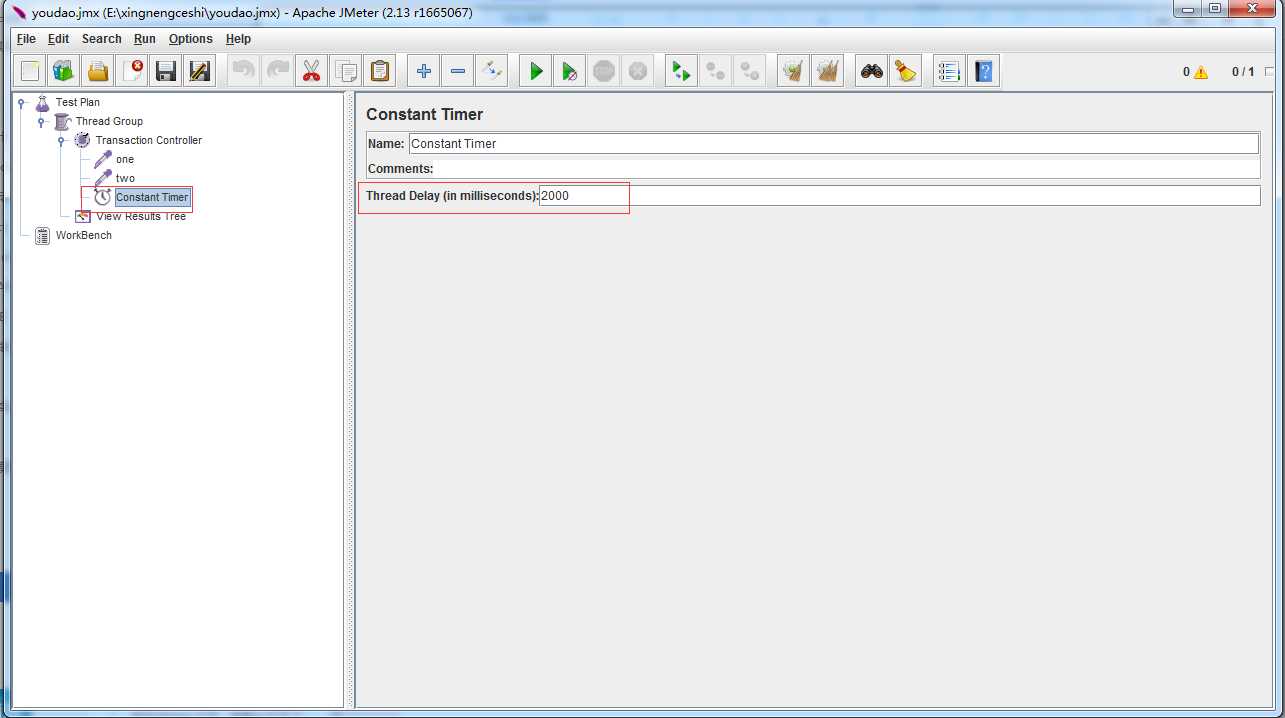This screenshot has height=718, width=1285.
Task: Click the Clear All brooms icon
Action: (828, 71)
